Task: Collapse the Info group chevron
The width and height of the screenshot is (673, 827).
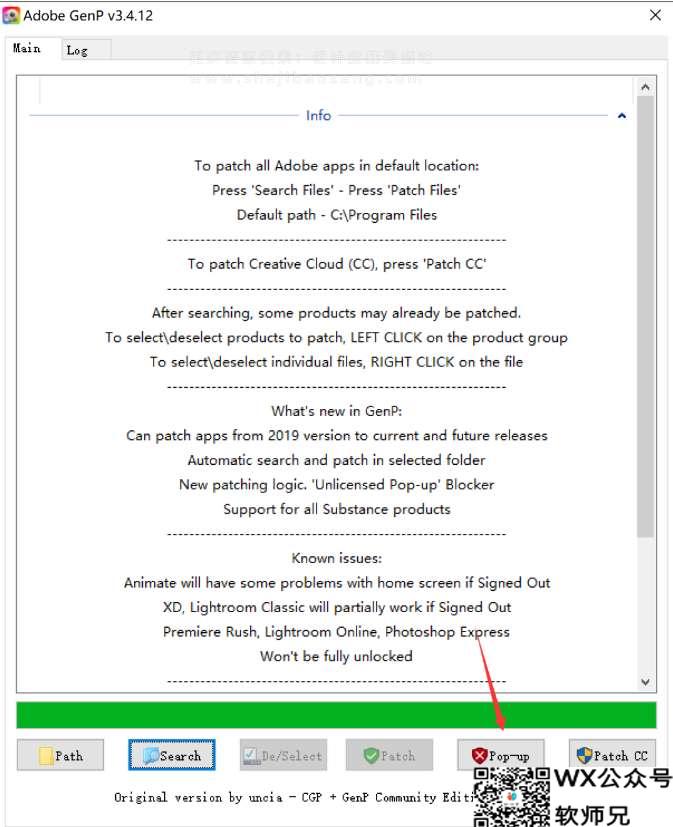Action: pyautogui.click(x=622, y=116)
